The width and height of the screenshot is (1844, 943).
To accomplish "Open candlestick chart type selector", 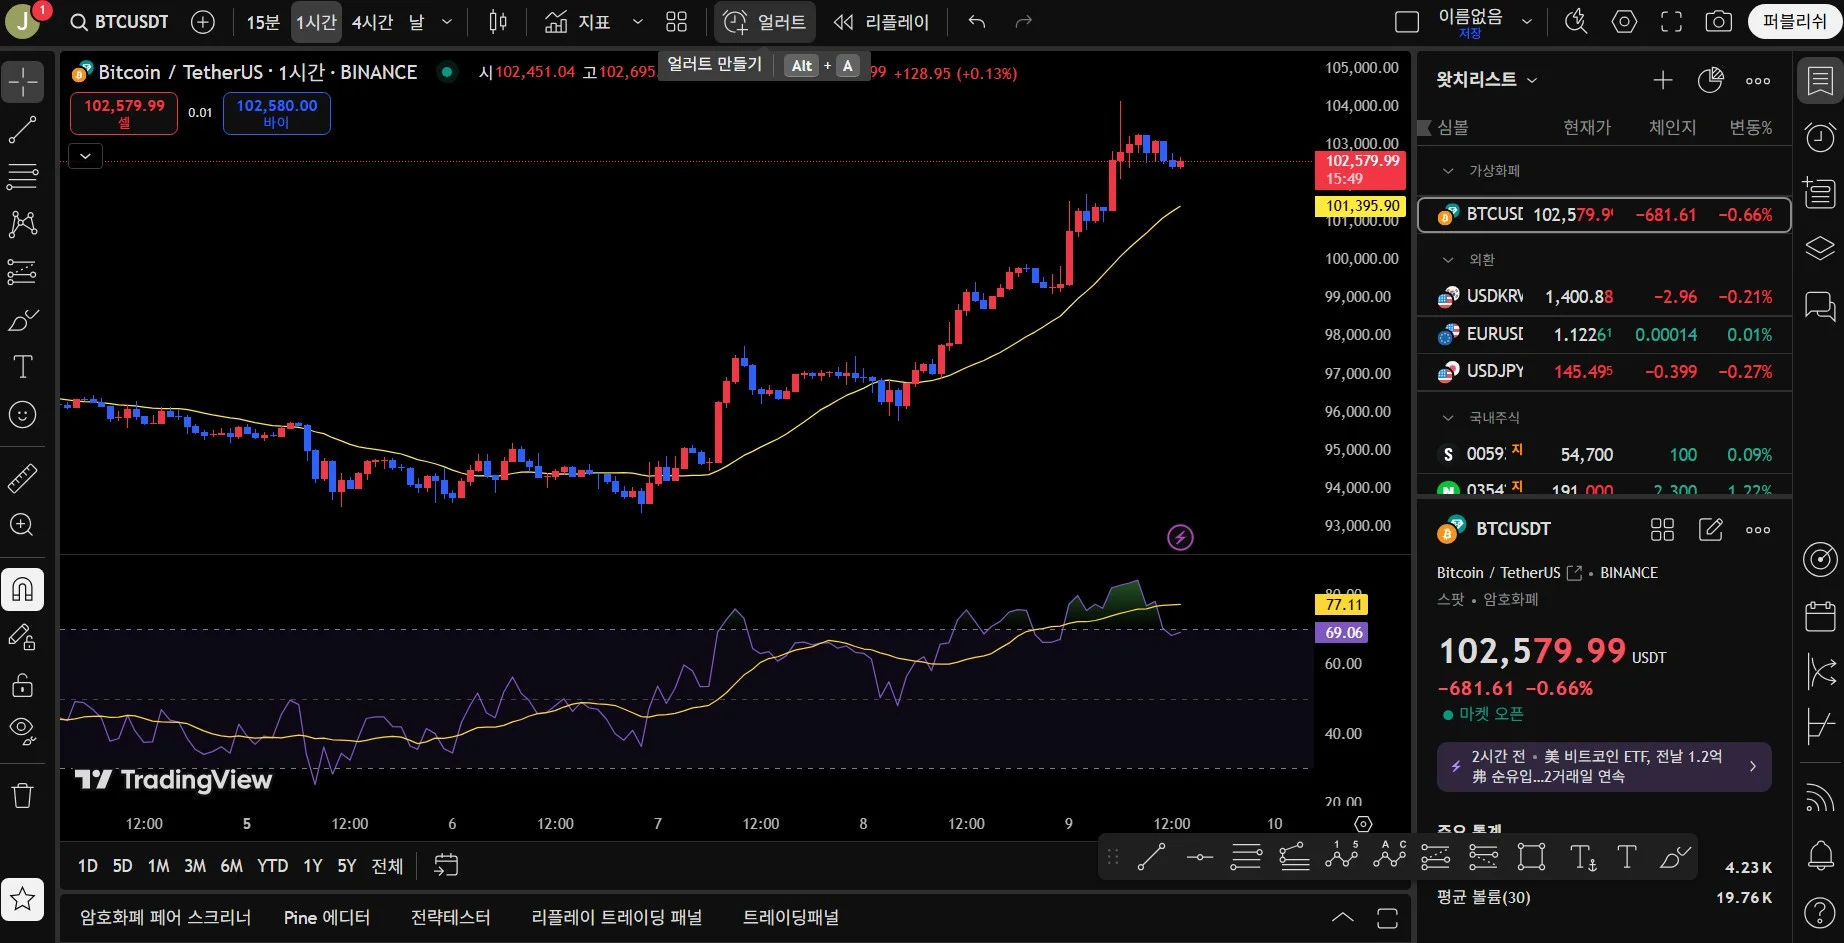I will [498, 22].
